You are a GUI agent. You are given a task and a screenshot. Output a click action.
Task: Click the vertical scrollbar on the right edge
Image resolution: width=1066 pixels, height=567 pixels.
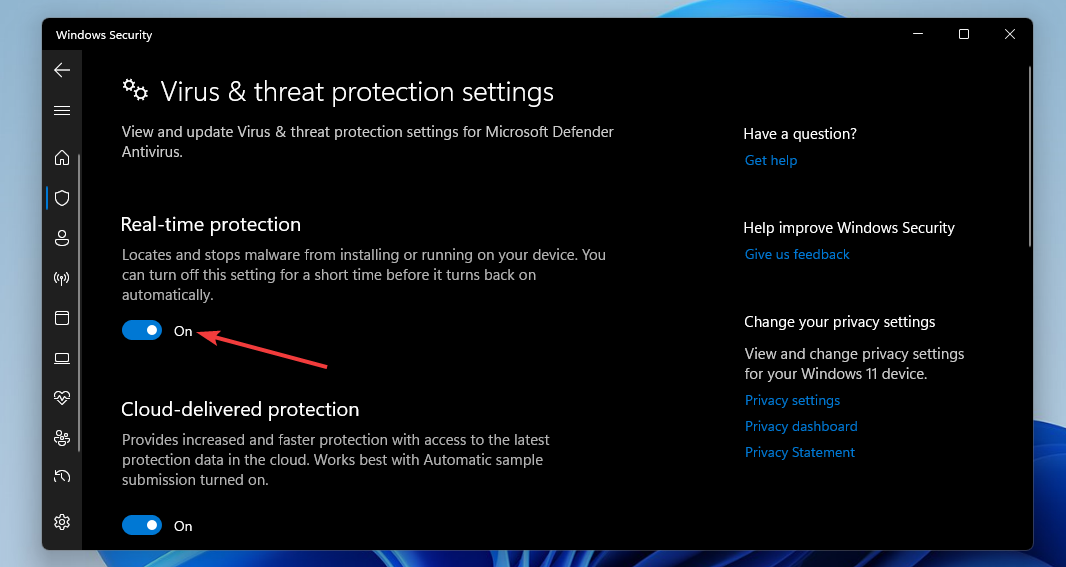1030,156
